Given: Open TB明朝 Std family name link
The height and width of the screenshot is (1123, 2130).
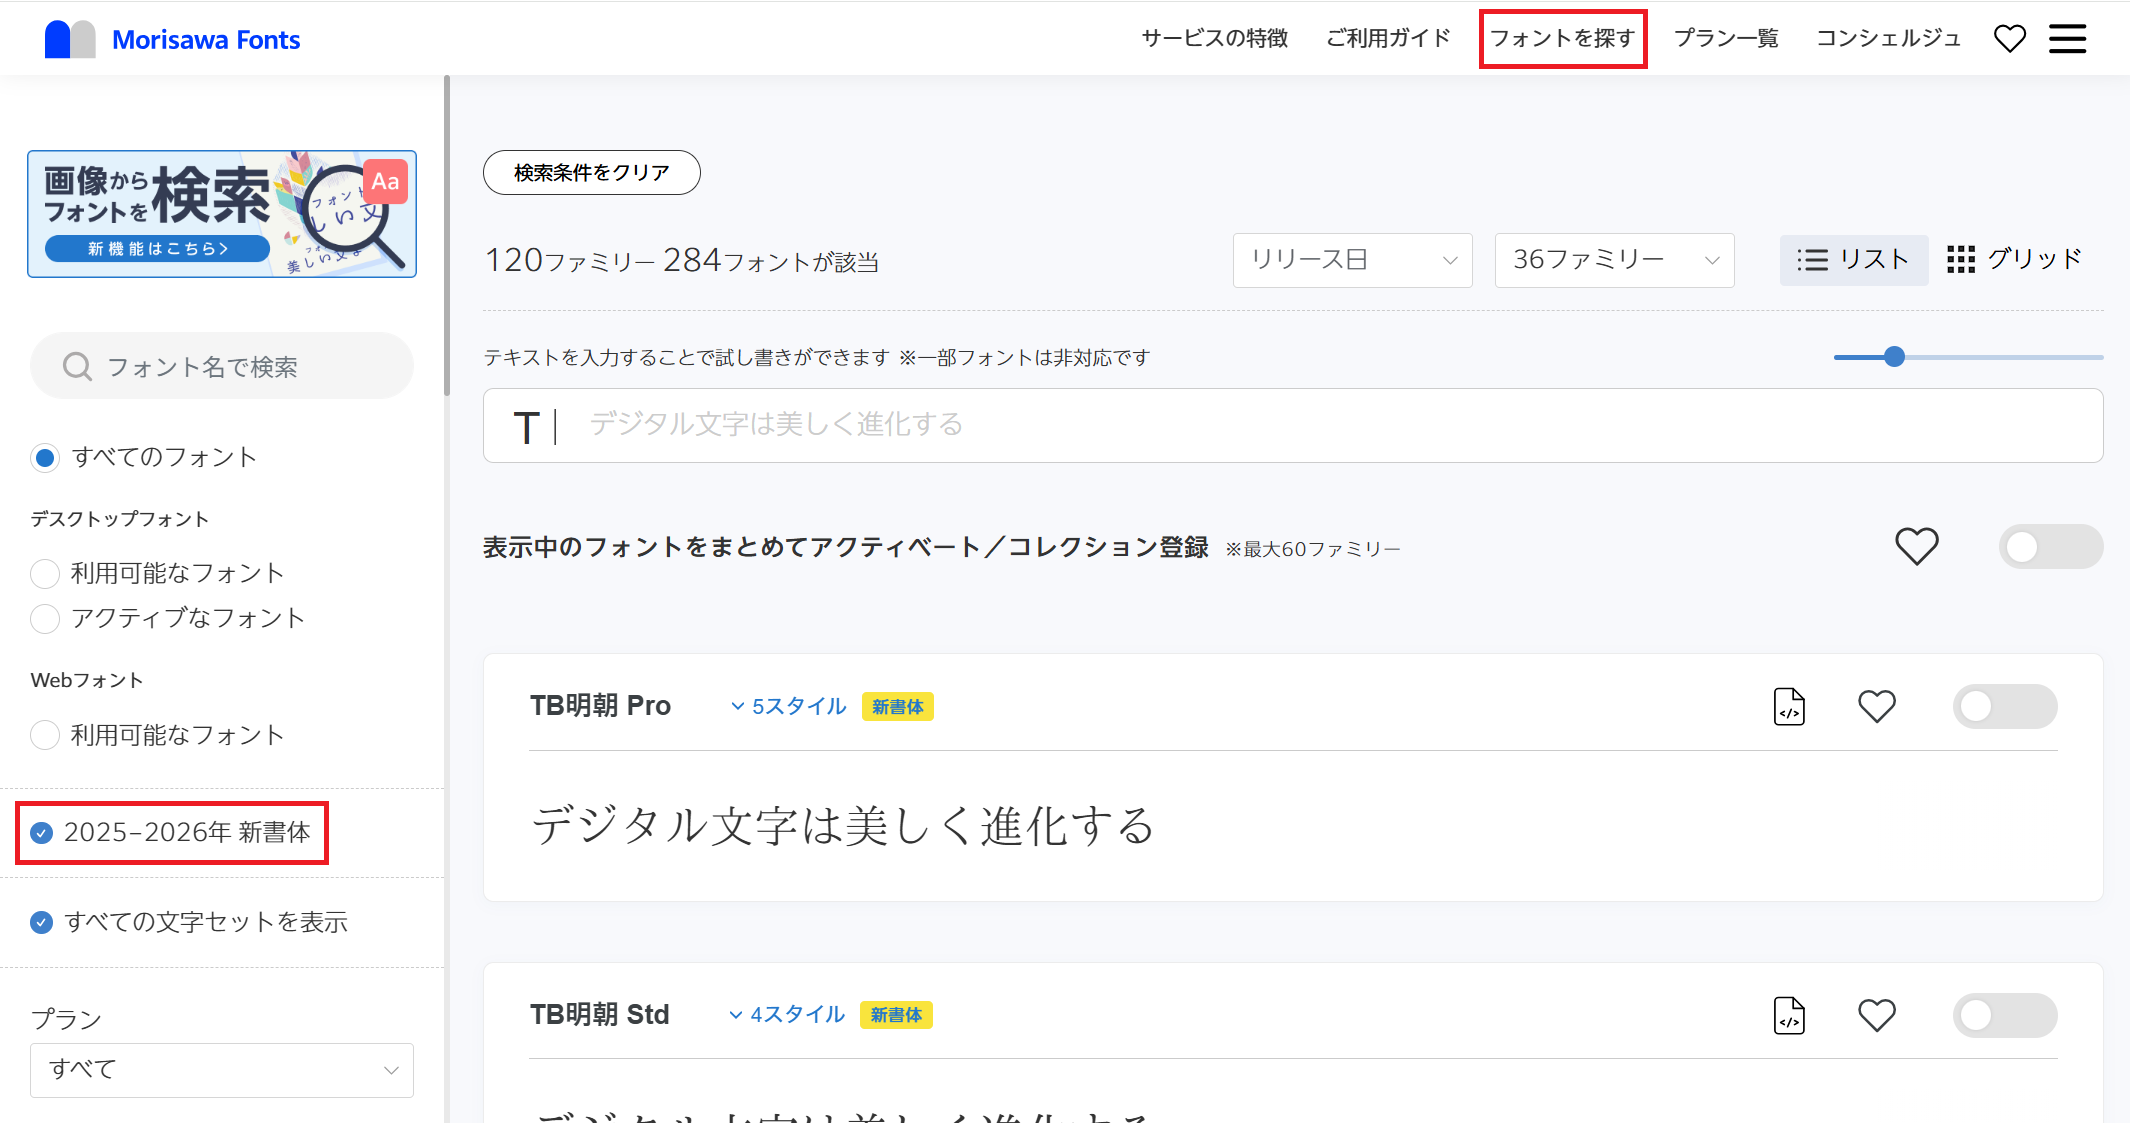Looking at the screenshot, I should click(599, 1015).
